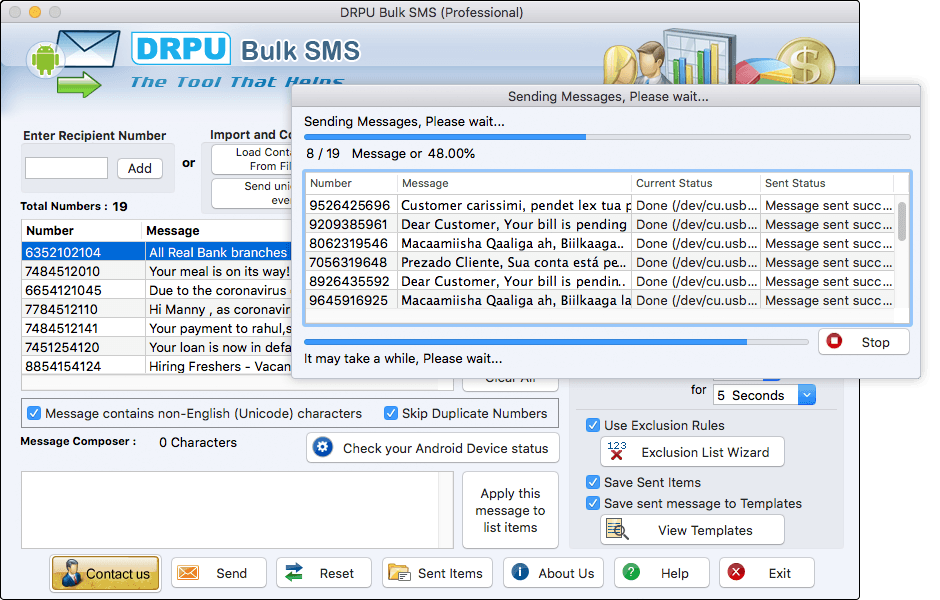Click the envelope Send button
Viewport: 940px width, 600px height.
point(218,573)
